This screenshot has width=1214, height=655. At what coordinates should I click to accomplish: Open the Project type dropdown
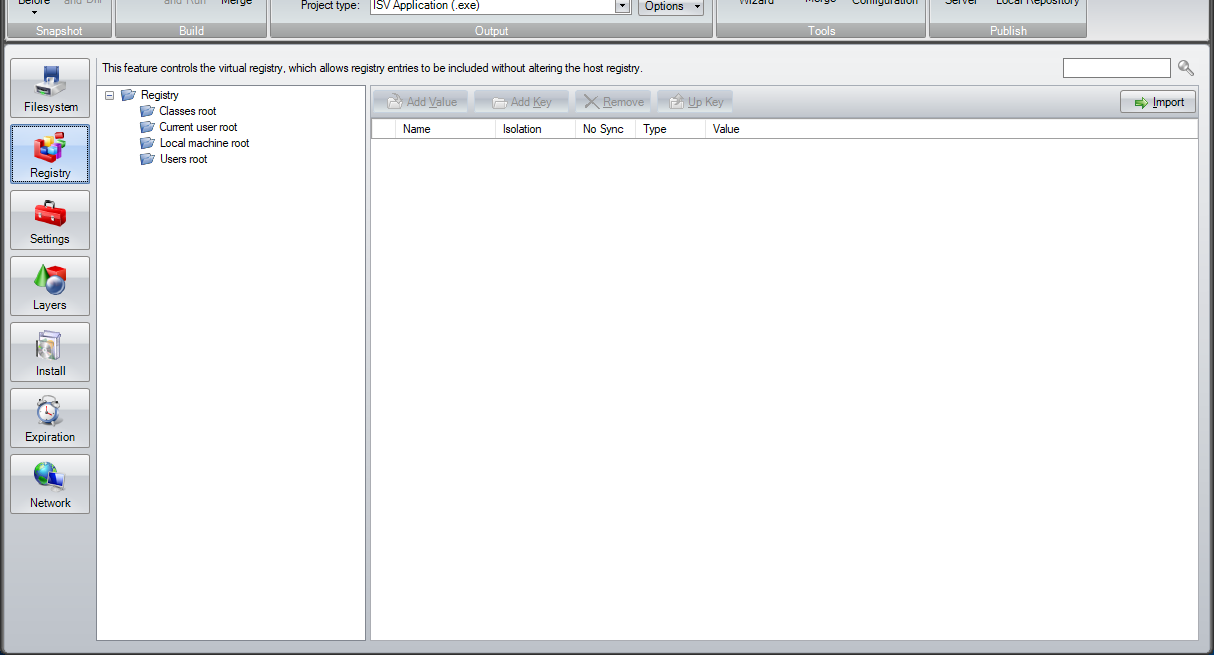(x=621, y=6)
